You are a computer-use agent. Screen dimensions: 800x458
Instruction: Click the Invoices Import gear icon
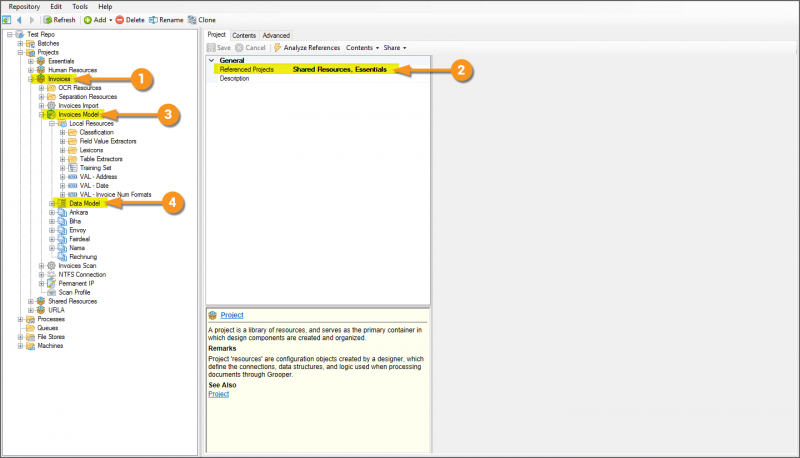tap(51, 105)
